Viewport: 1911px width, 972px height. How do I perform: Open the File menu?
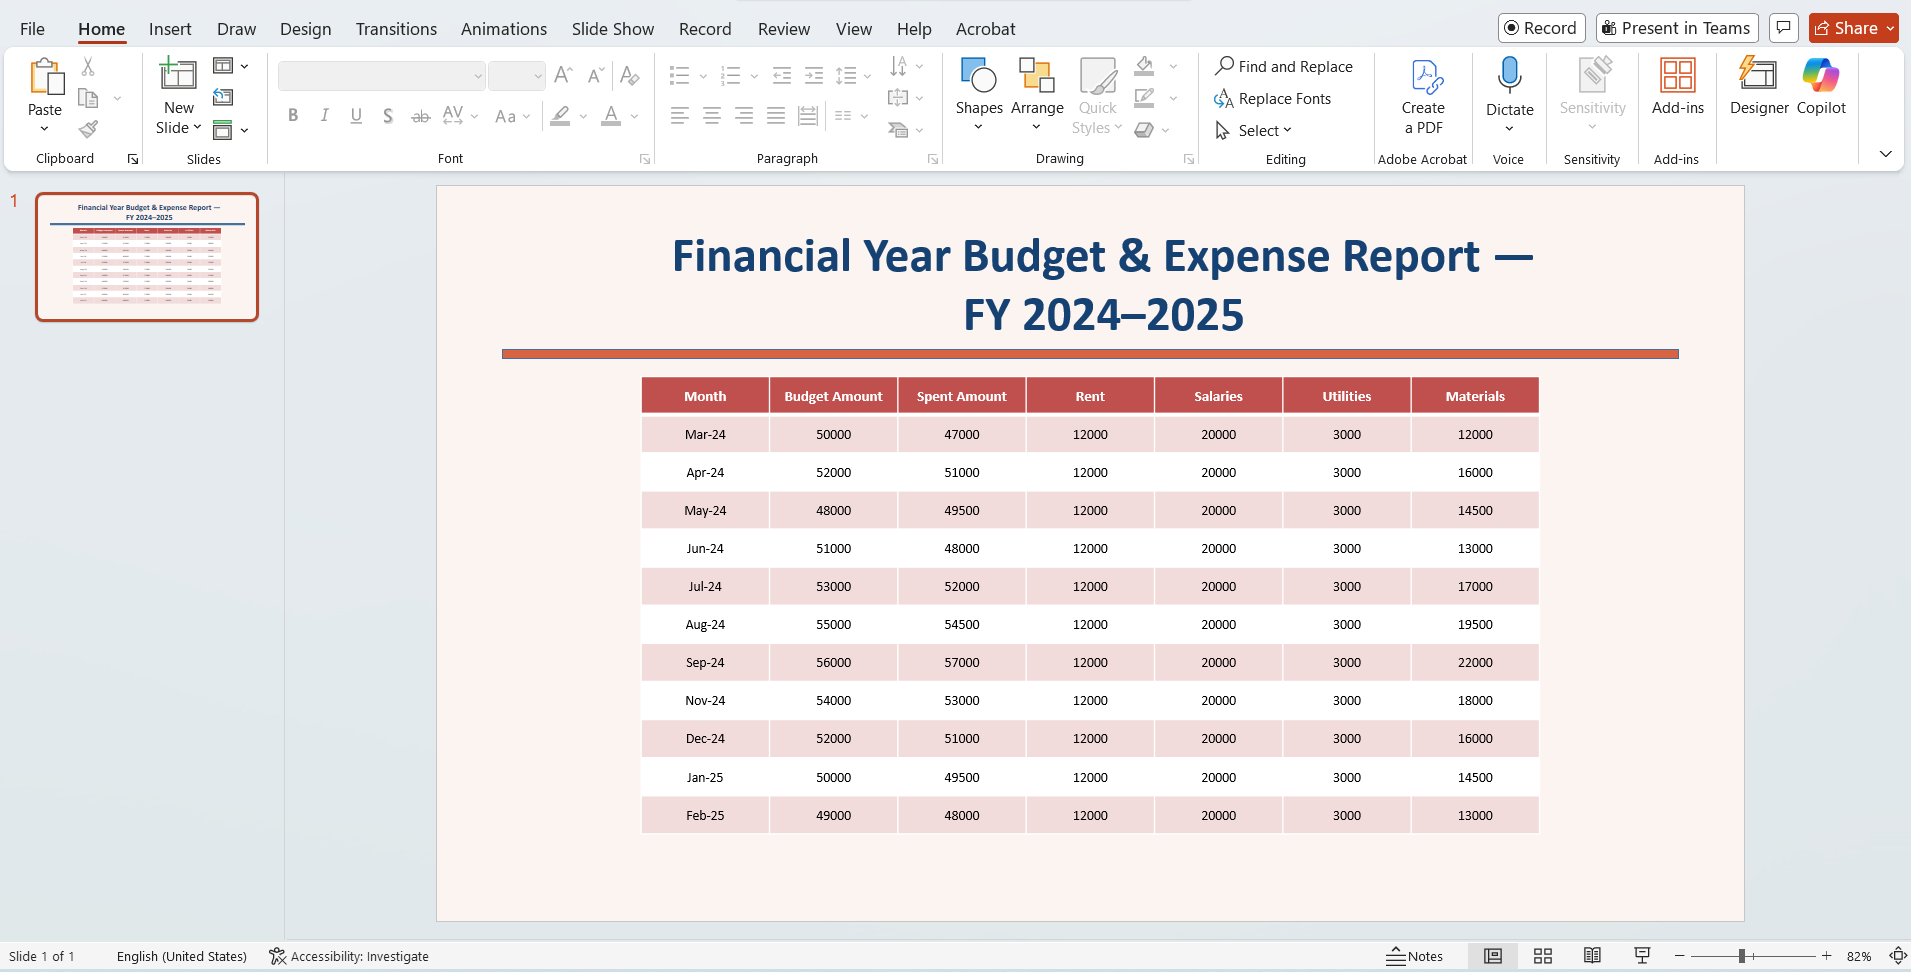click(x=32, y=29)
